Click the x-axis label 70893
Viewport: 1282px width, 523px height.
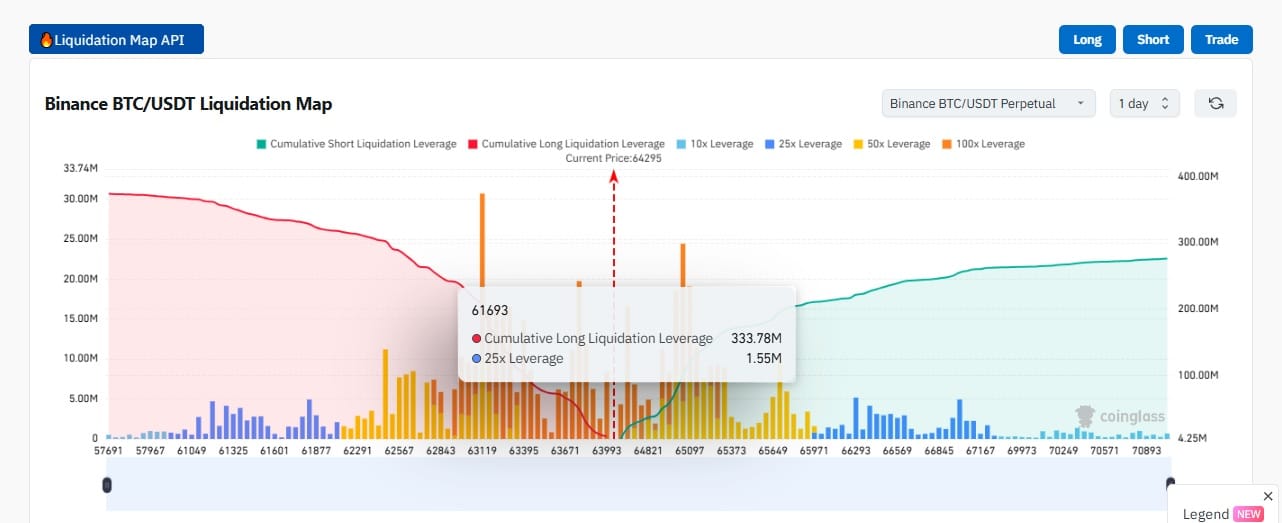1144,451
